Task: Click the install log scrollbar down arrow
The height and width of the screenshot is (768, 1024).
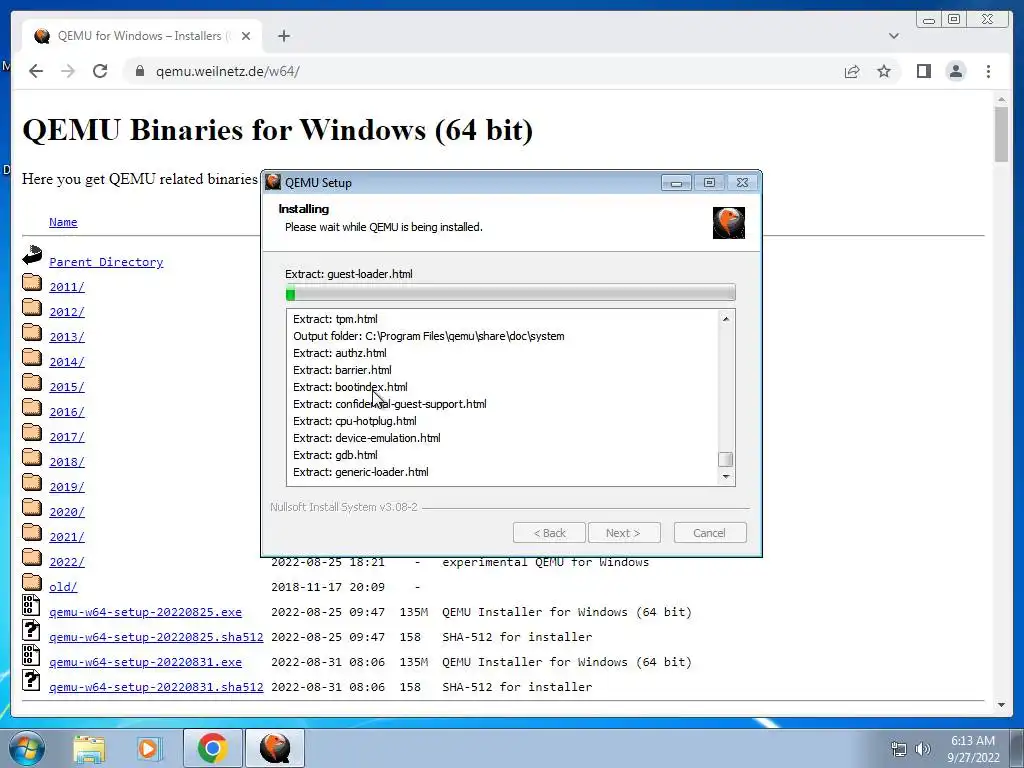Action: [x=726, y=477]
